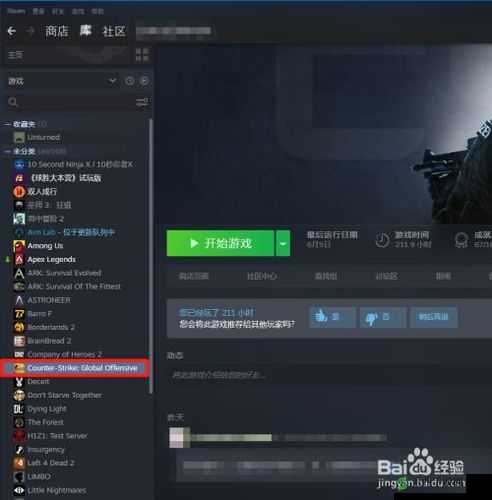Viewport: 492px width, 500px height.
Task: Click the search magnifier icon in sidebar
Action: pos(13,102)
